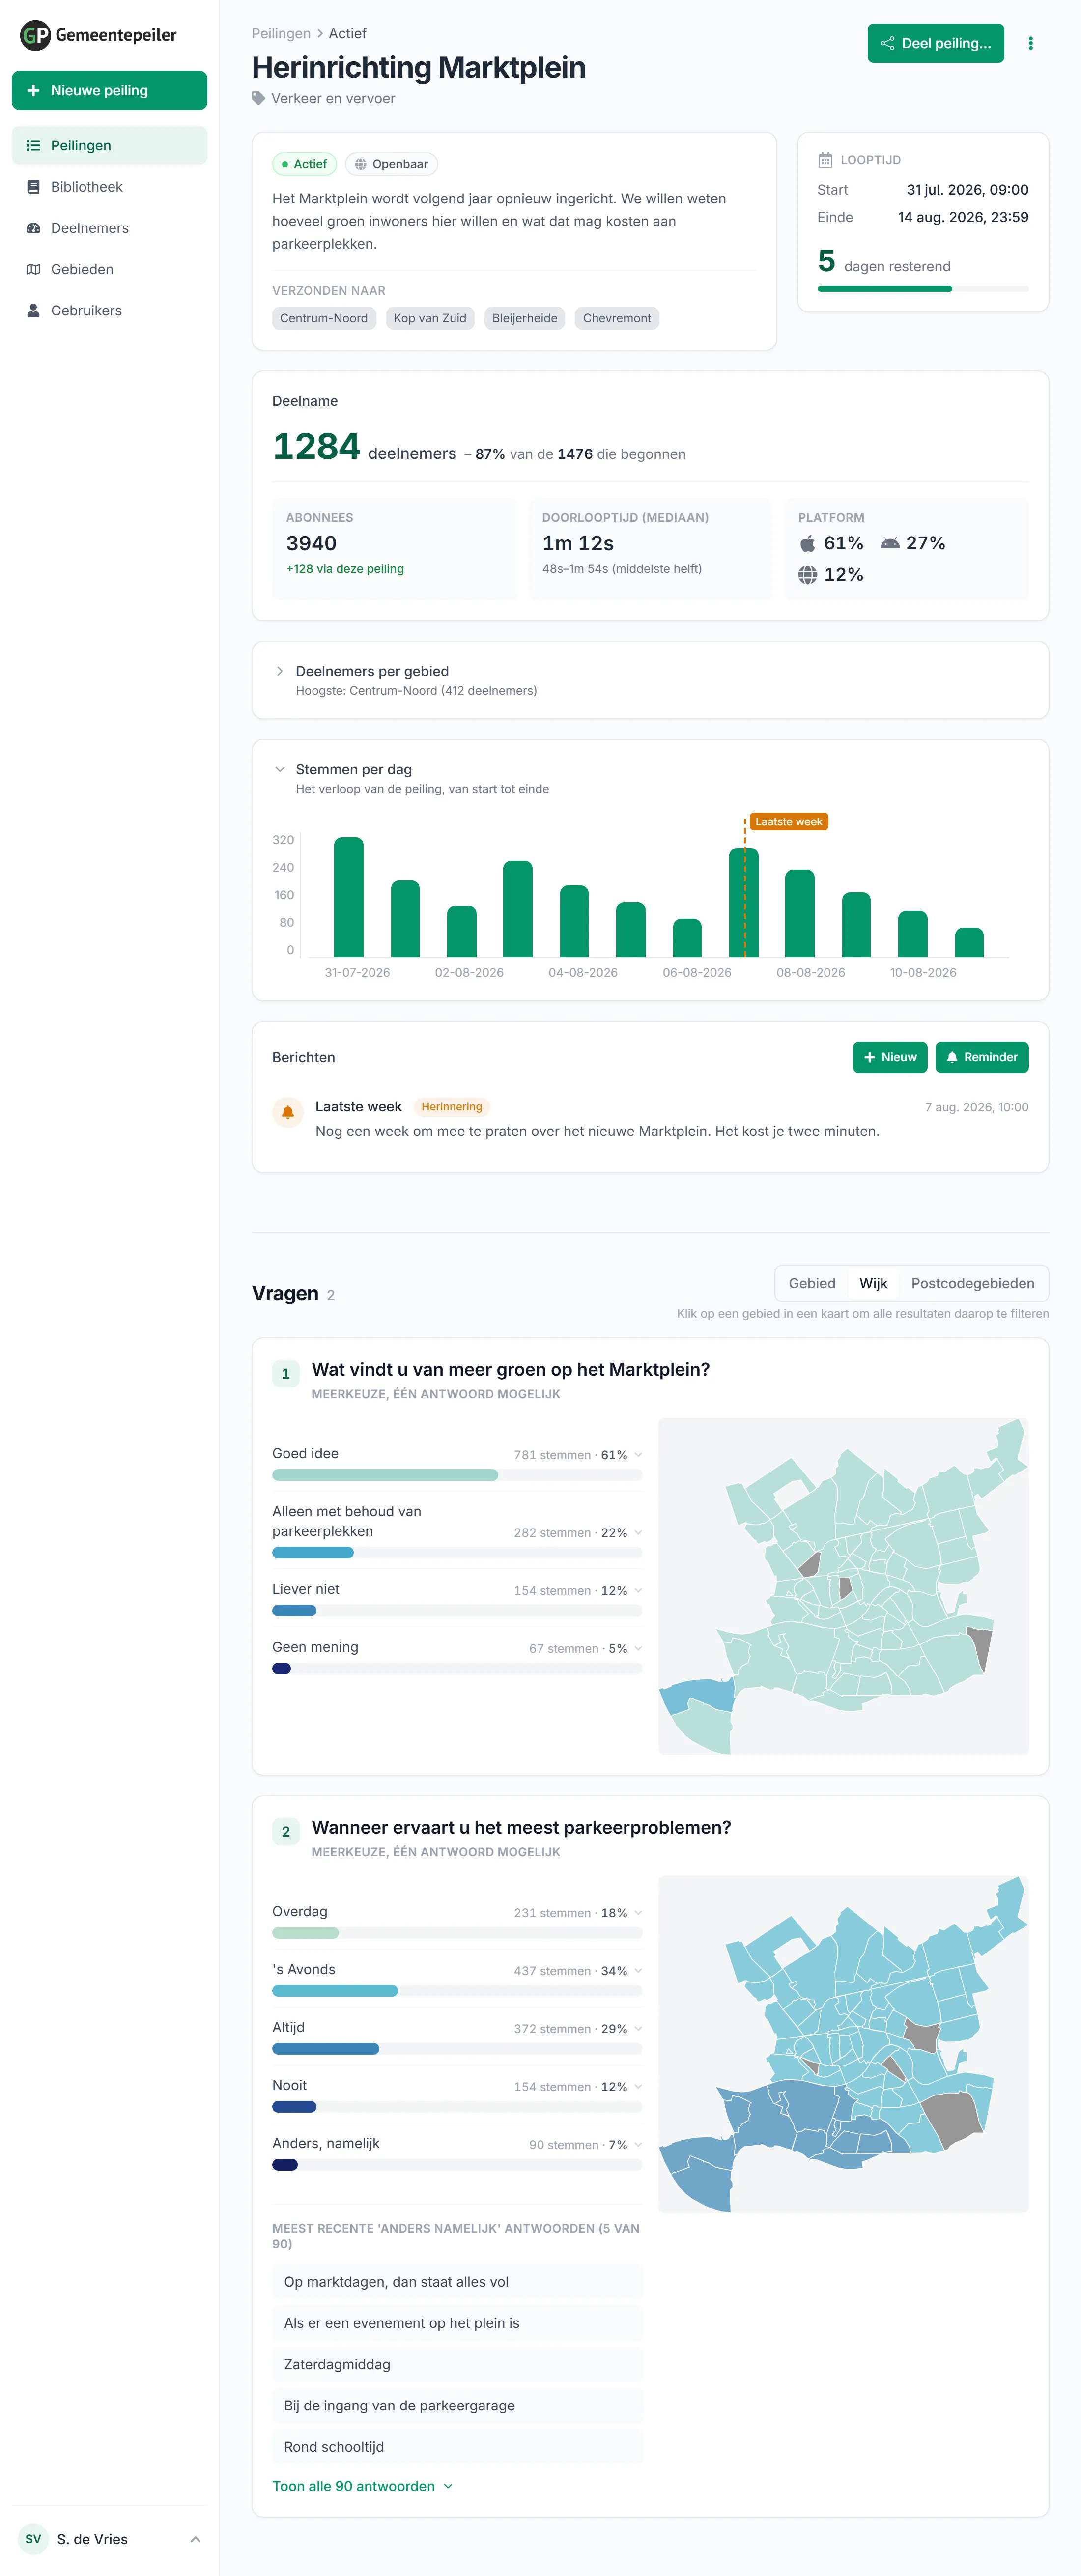Switch map view to Gebied

(x=811, y=1283)
